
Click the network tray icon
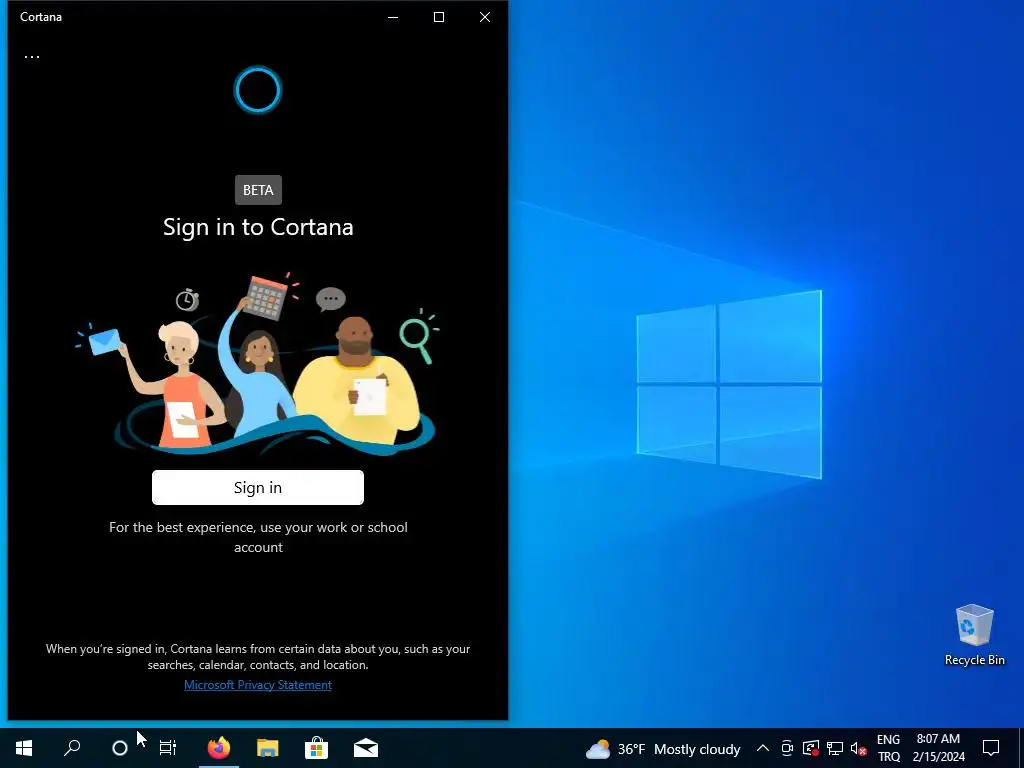(835, 748)
